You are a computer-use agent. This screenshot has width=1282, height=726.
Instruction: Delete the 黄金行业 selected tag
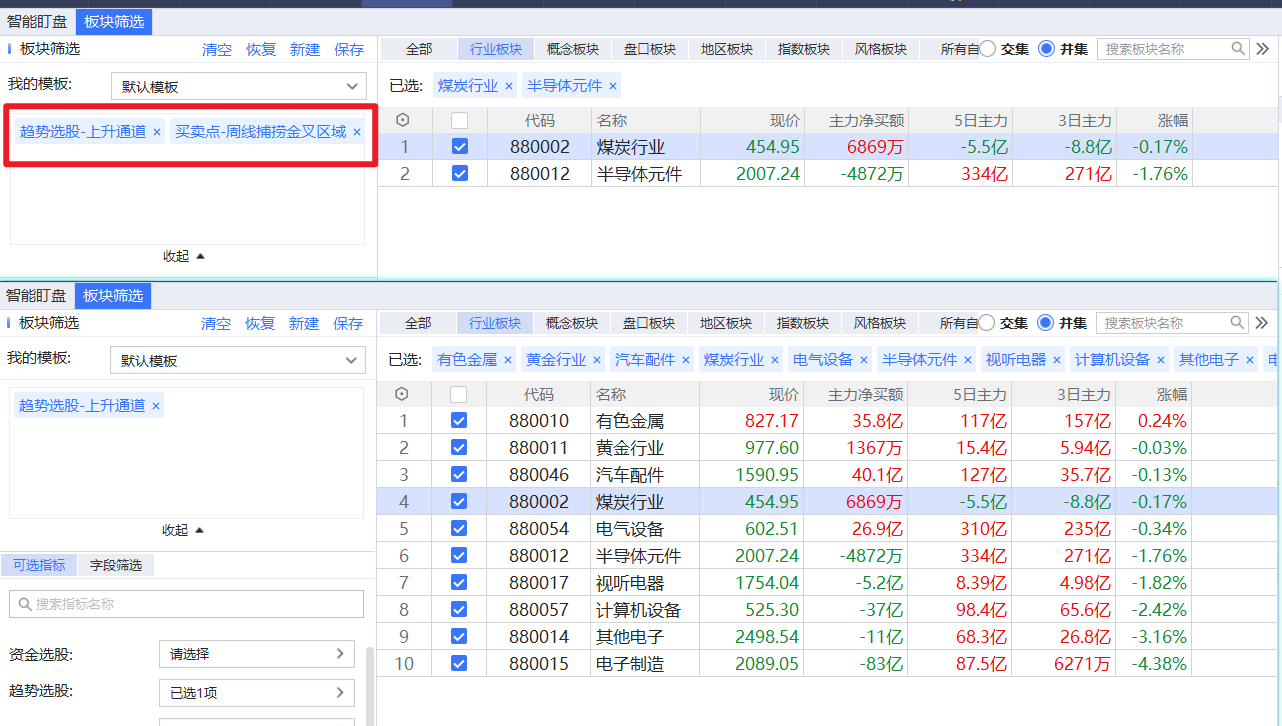tap(597, 360)
